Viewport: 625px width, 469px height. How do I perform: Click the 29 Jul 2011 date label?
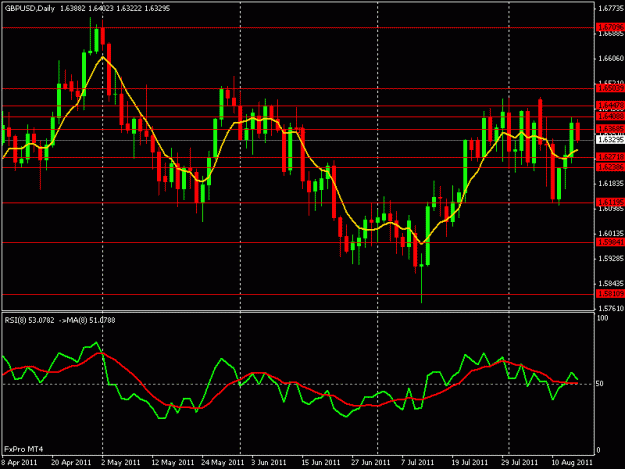(x=519, y=463)
